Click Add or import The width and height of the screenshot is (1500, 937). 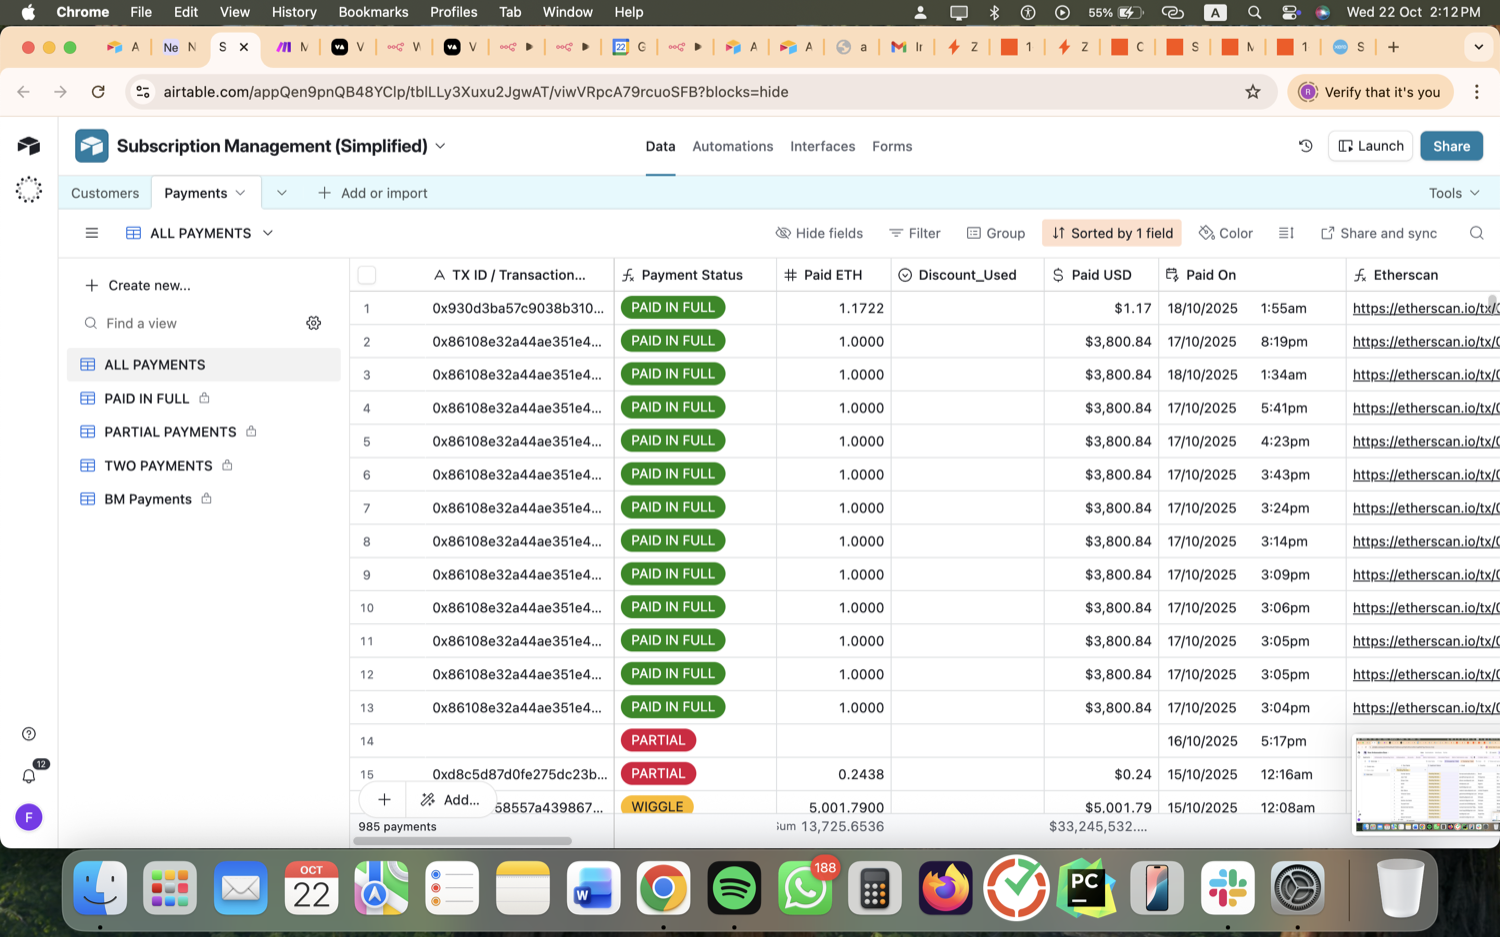[372, 193]
